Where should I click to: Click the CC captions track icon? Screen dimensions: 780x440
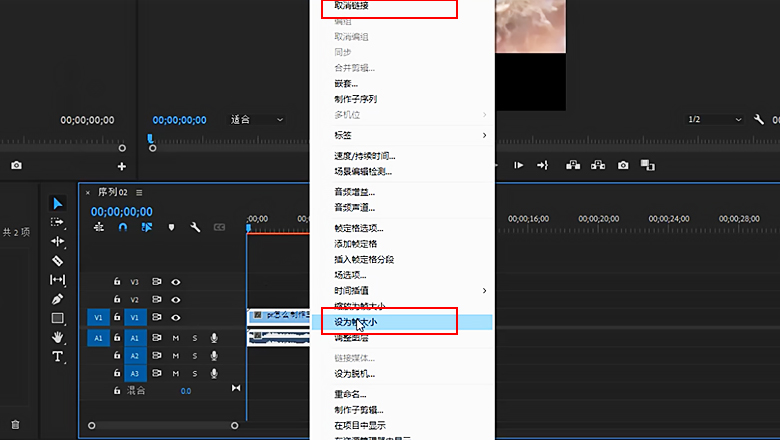[x=219, y=227]
